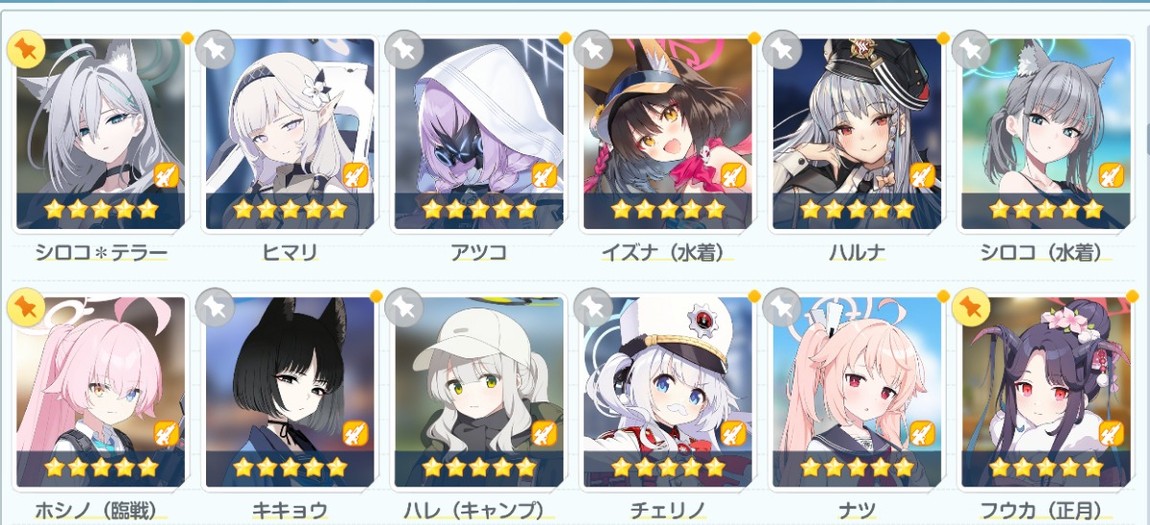Click the attack-type badge on ナツ portrait
This screenshot has height=525, width=1150.
point(922,433)
